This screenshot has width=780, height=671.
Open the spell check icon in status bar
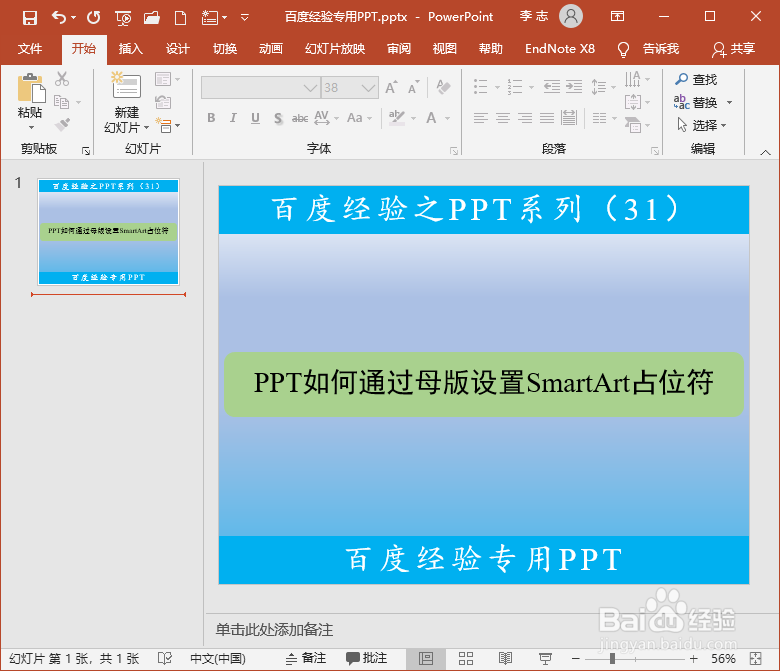[x=164, y=659]
